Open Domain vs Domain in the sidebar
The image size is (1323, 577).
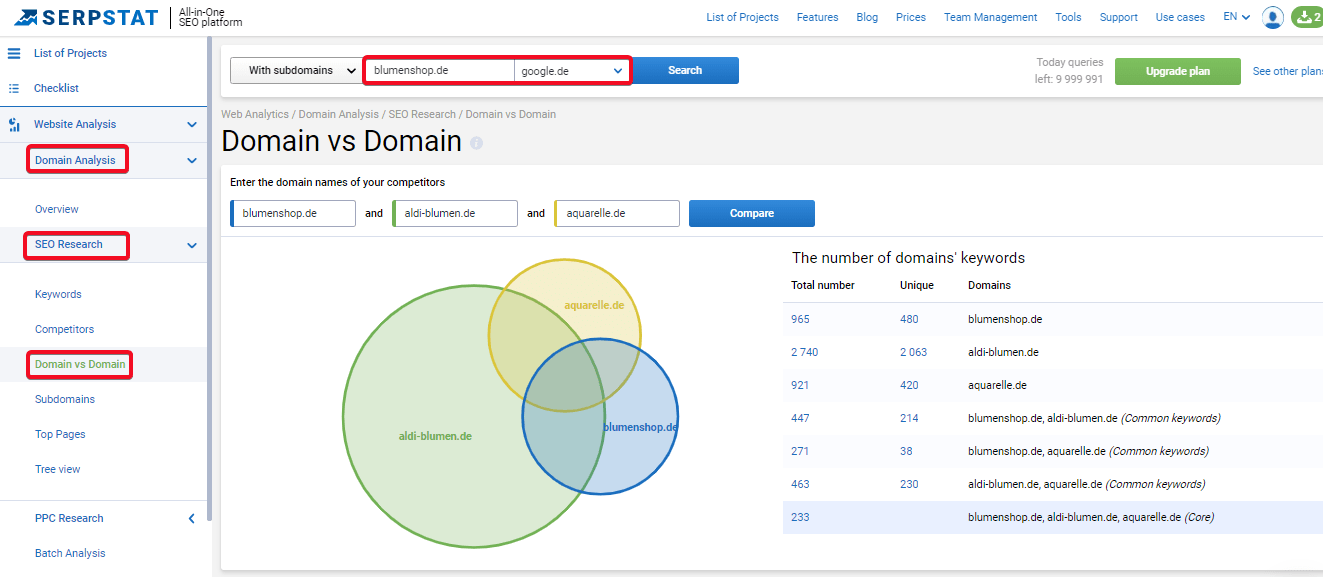point(80,364)
